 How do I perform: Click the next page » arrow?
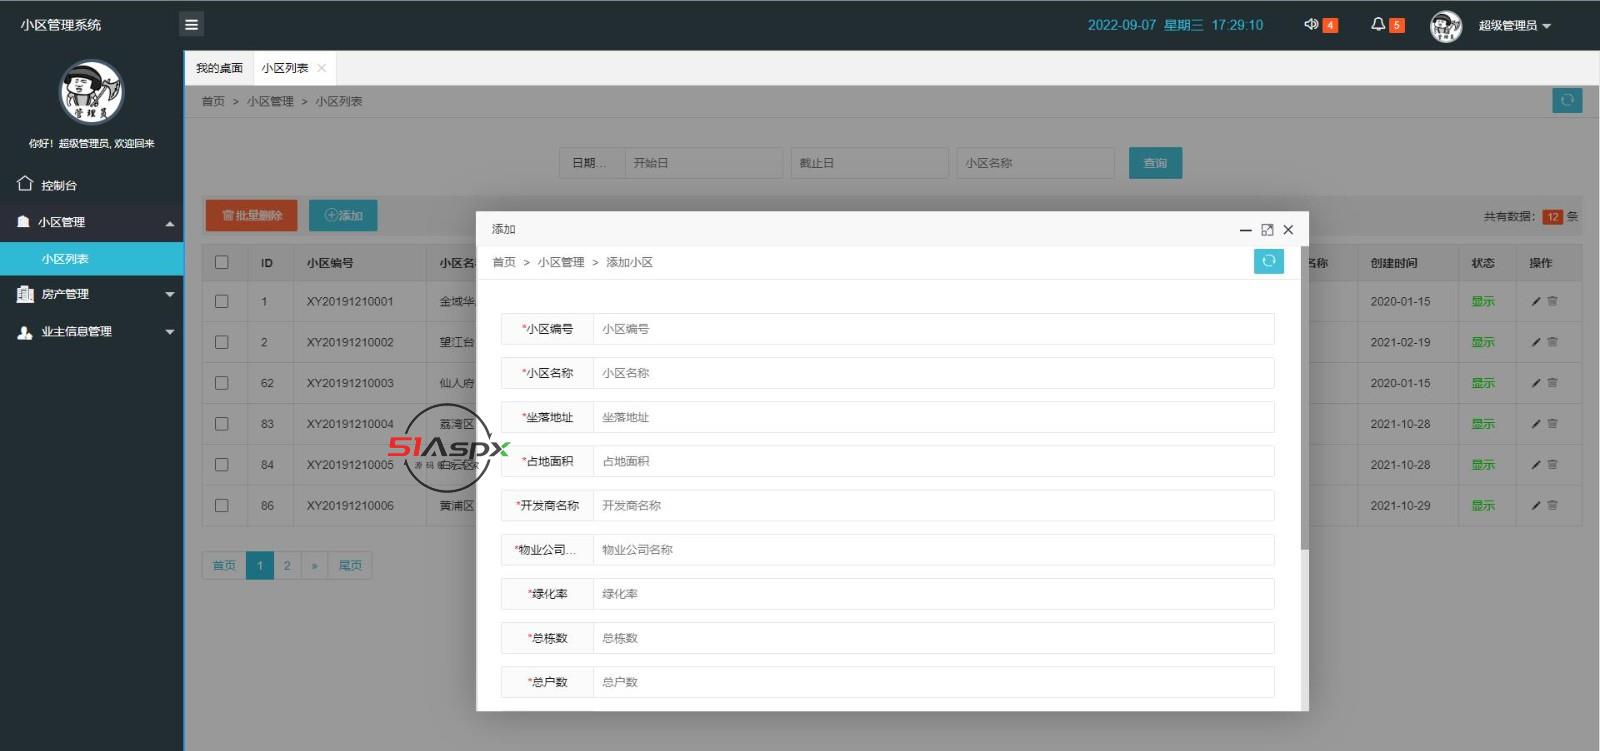pyautogui.click(x=315, y=565)
